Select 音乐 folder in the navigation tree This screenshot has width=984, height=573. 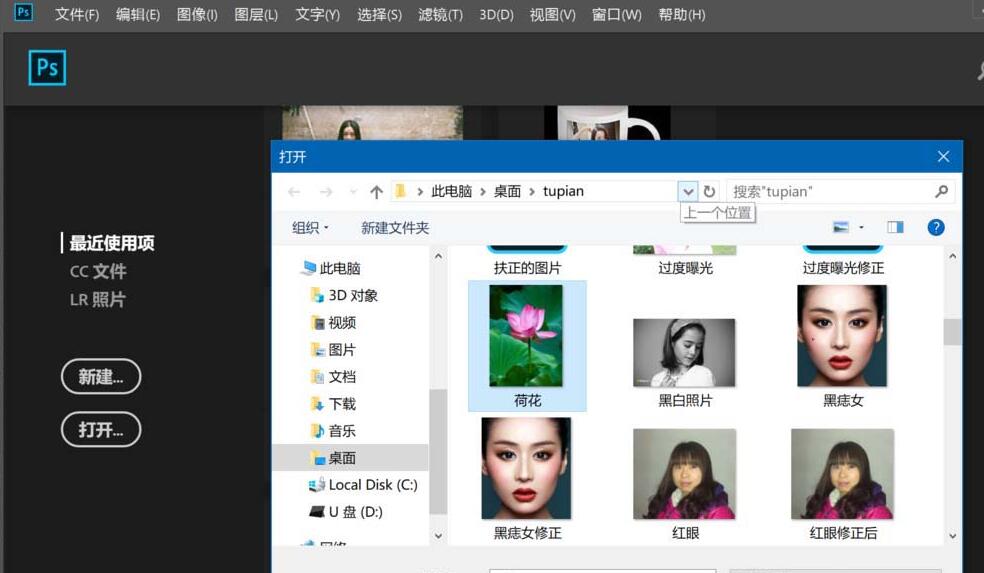pyautogui.click(x=342, y=431)
